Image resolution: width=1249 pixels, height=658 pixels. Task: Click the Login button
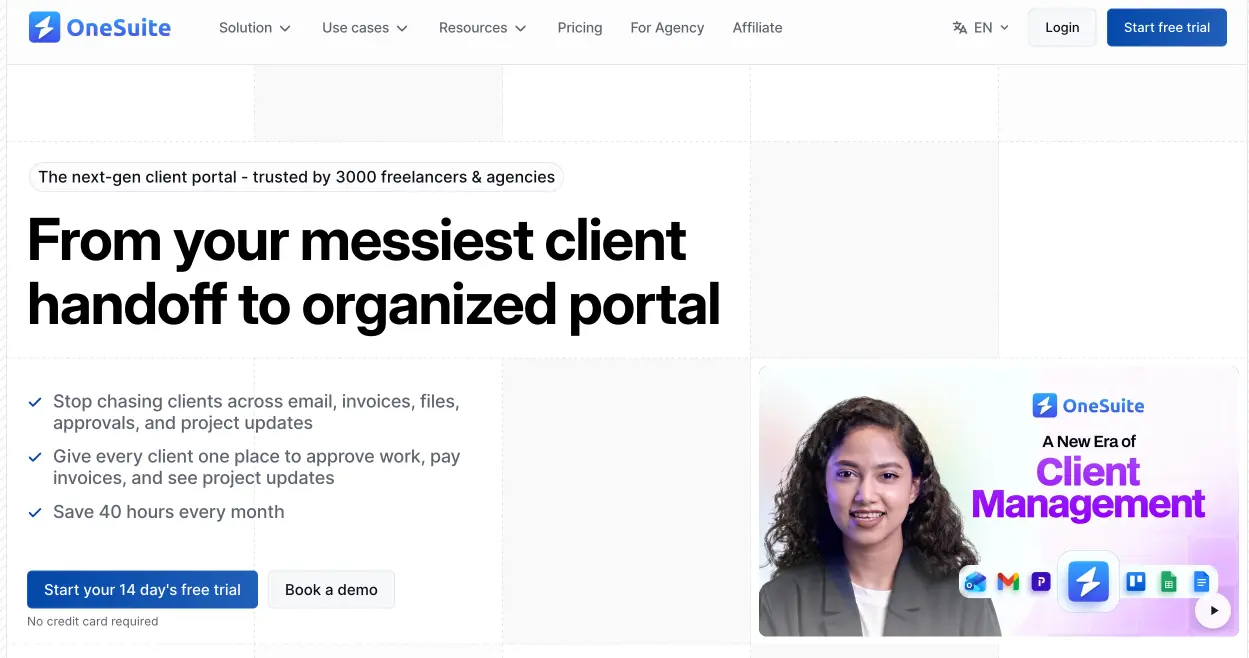pos(1062,28)
